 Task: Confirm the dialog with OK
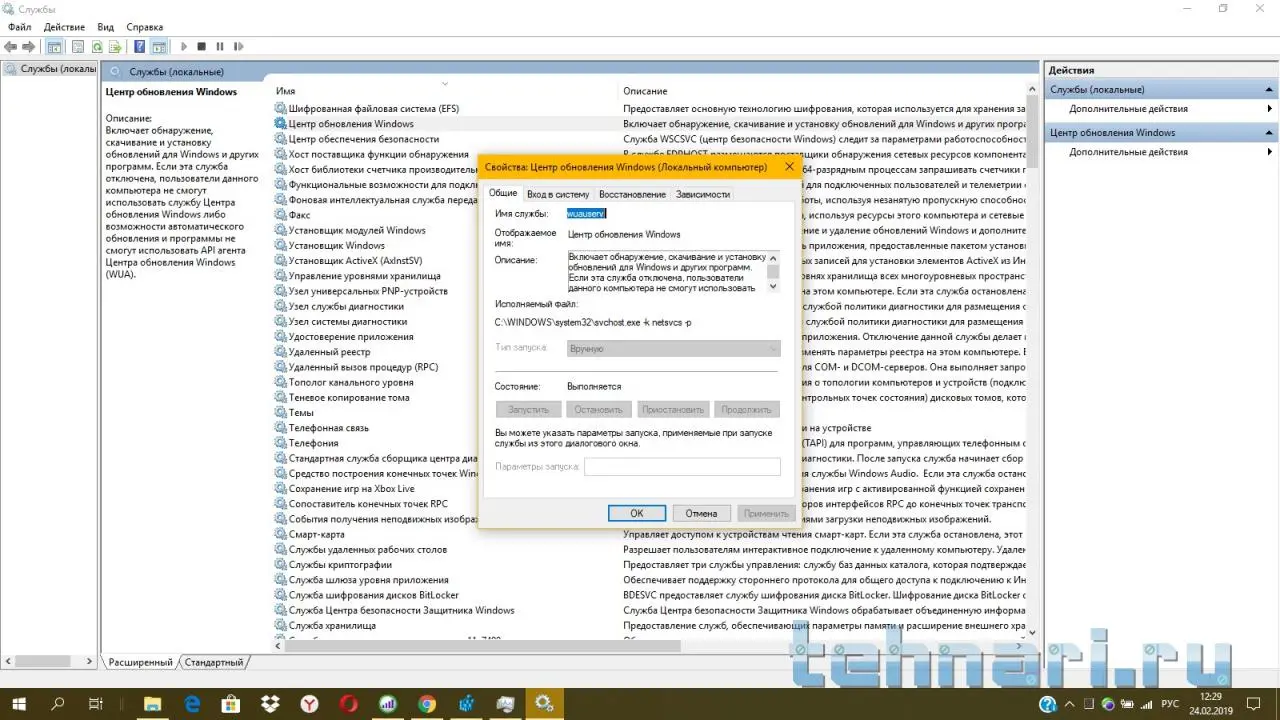click(x=637, y=513)
